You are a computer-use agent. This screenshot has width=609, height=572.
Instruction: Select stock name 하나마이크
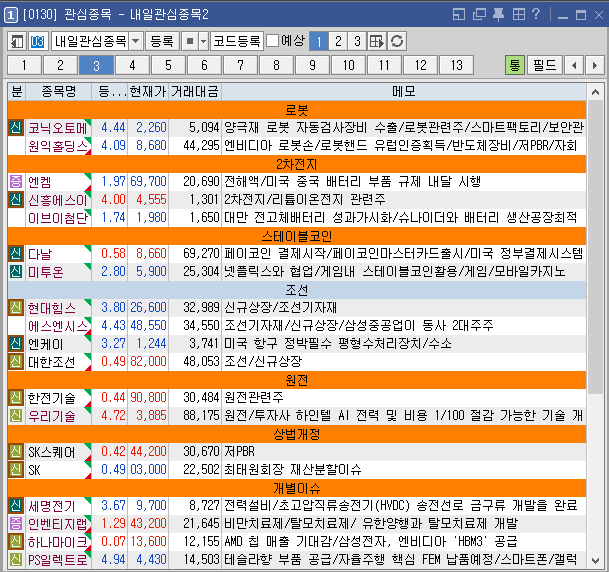[57, 541]
